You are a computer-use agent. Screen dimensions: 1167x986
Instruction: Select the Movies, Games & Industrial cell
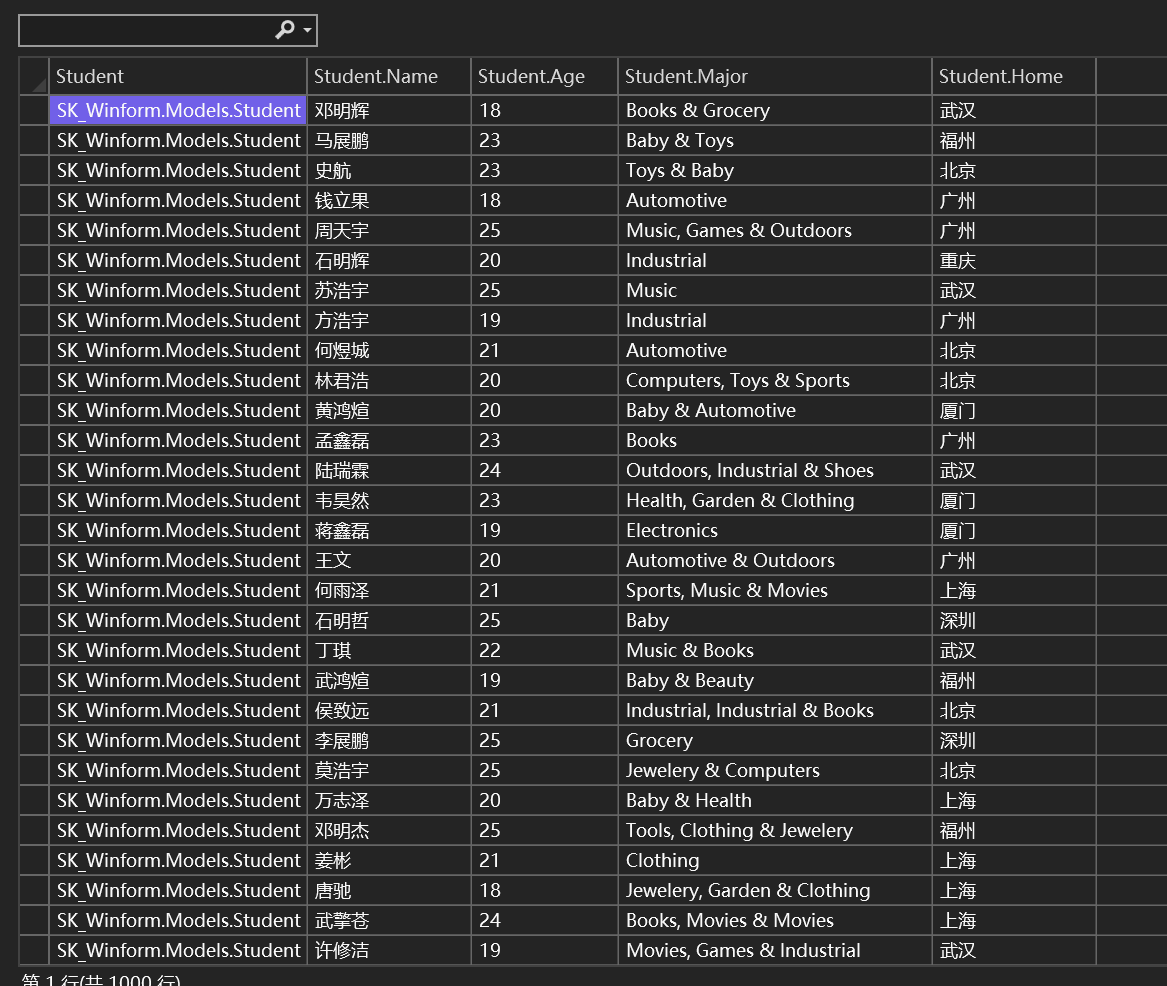[x=775, y=950]
